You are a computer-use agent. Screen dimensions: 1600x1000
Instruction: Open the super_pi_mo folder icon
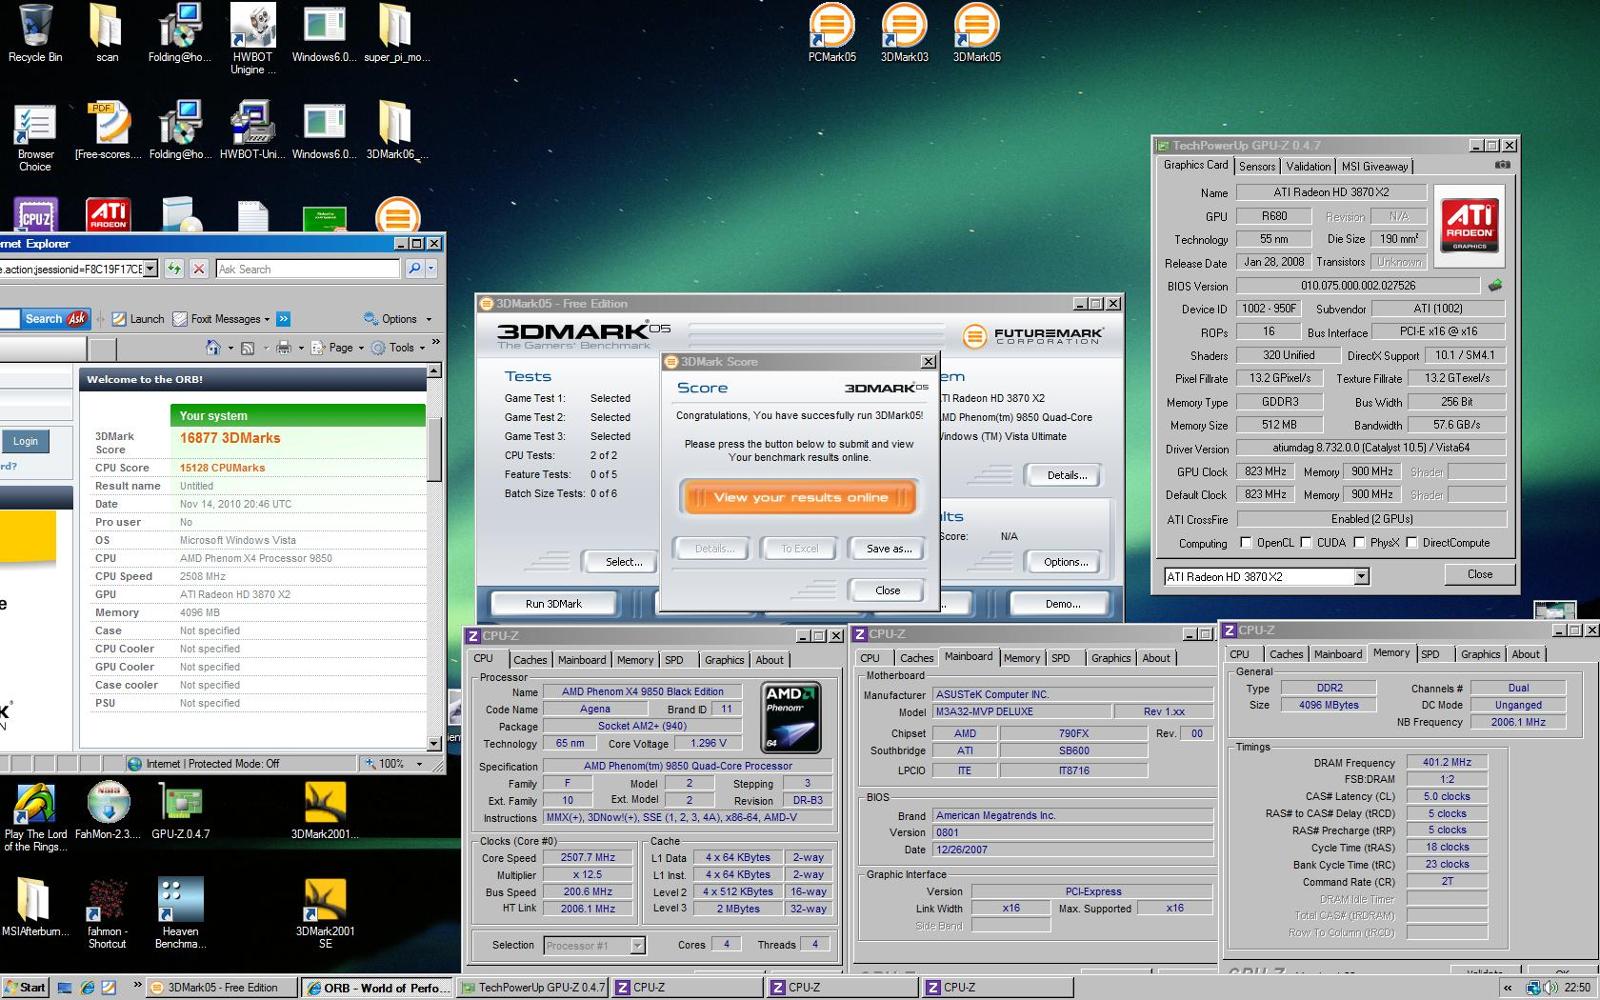pos(396,33)
